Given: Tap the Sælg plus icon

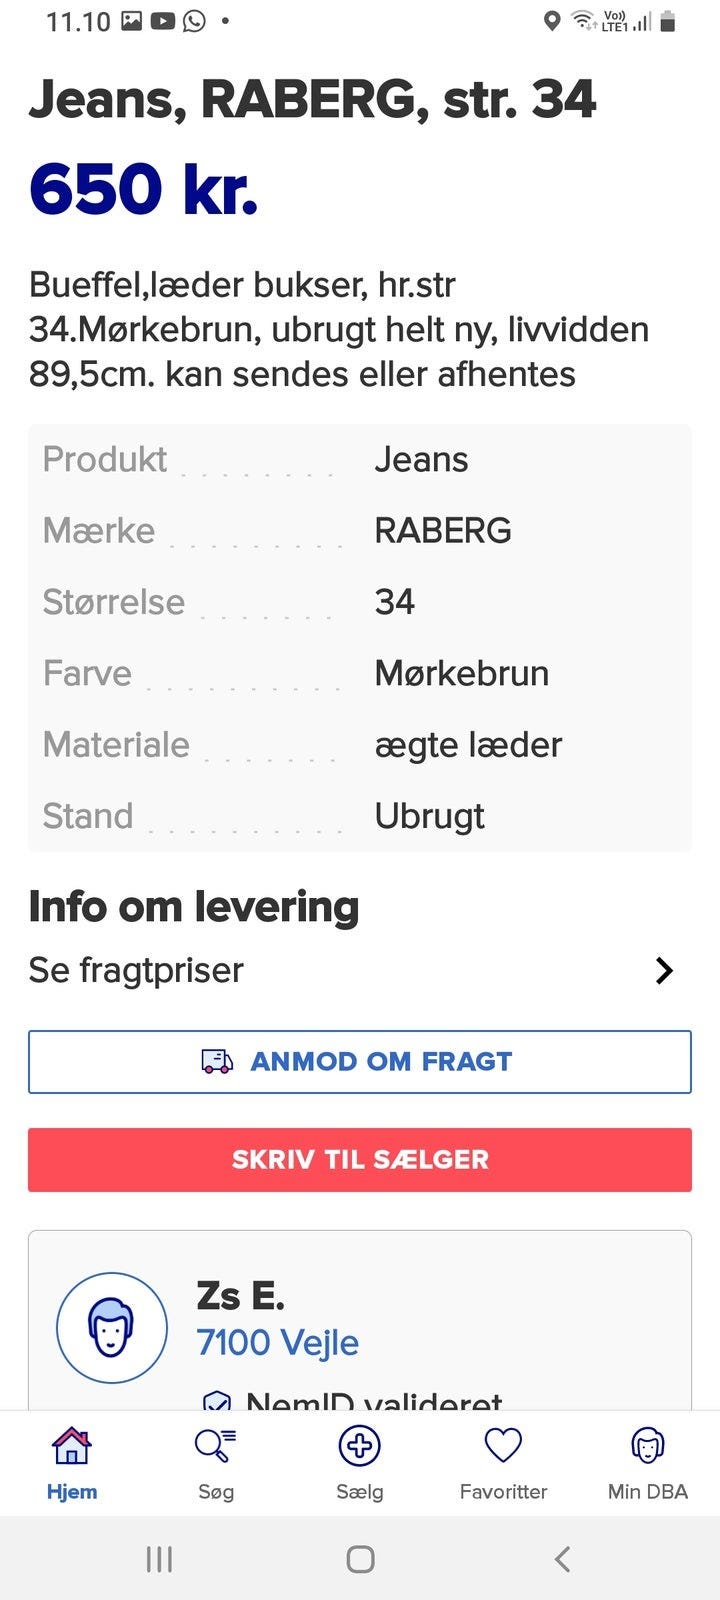Looking at the screenshot, I should (x=360, y=1446).
